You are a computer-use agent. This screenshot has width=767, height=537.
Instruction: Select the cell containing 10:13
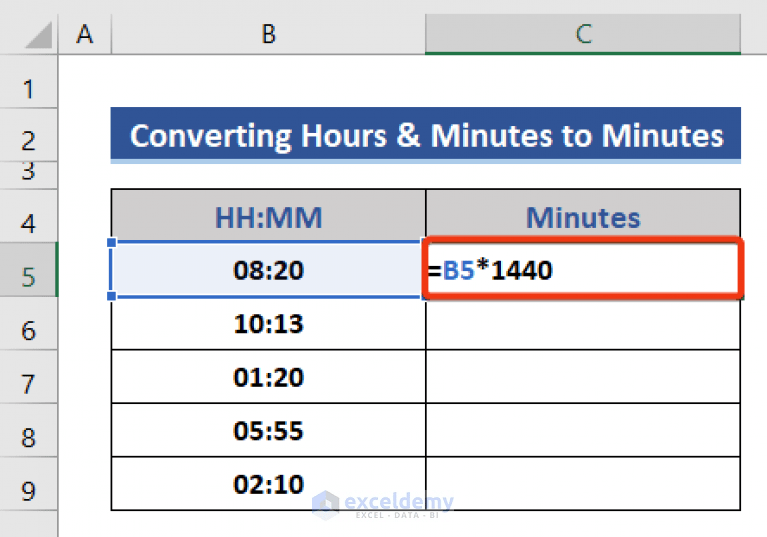pos(269,323)
